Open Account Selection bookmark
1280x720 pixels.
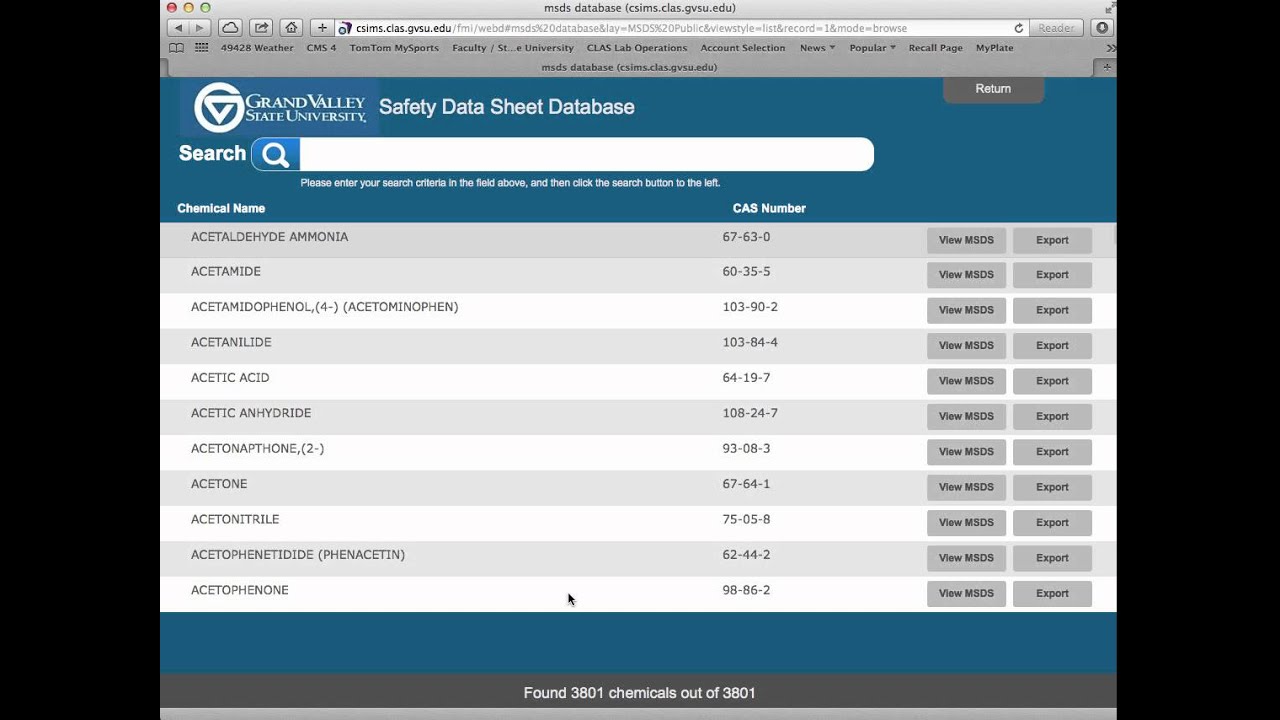(x=743, y=48)
